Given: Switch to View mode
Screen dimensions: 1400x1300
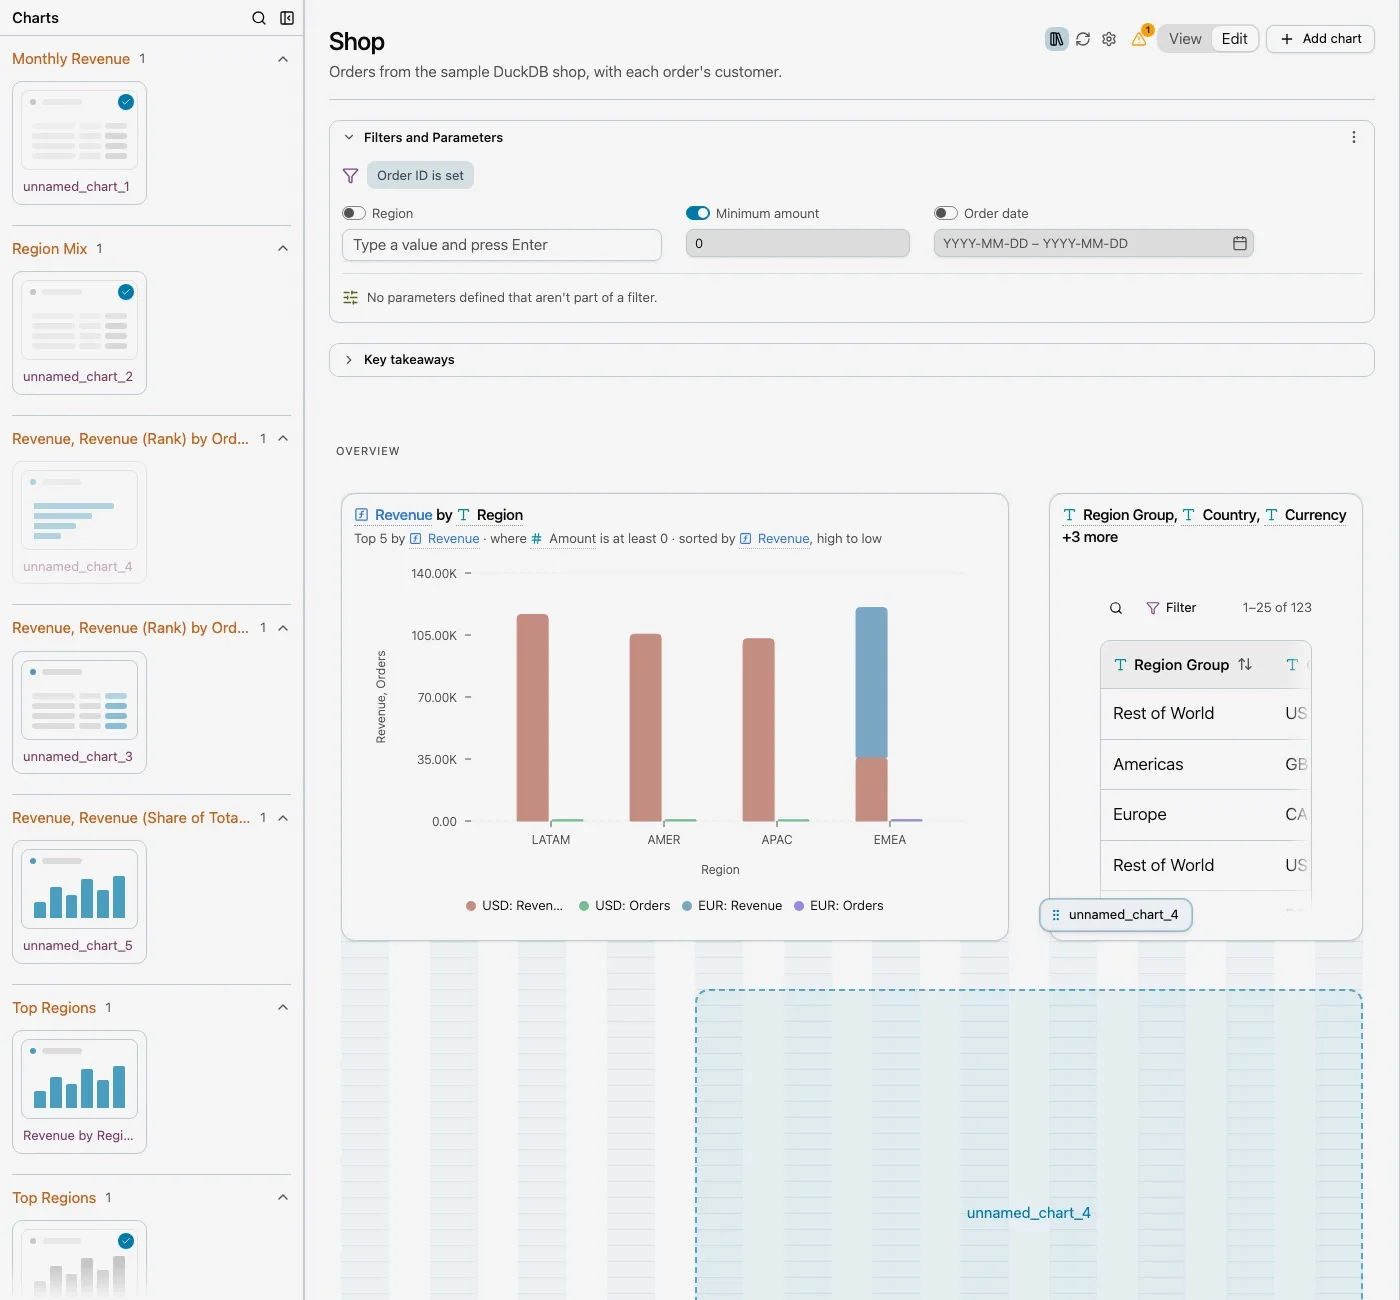Looking at the screenshot, I should coord(1185,39).
